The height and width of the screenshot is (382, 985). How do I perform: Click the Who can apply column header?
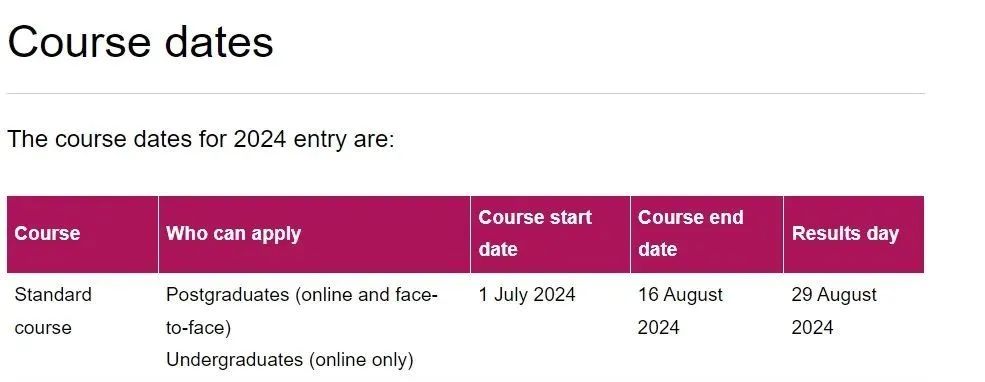[x=234, y=234]
